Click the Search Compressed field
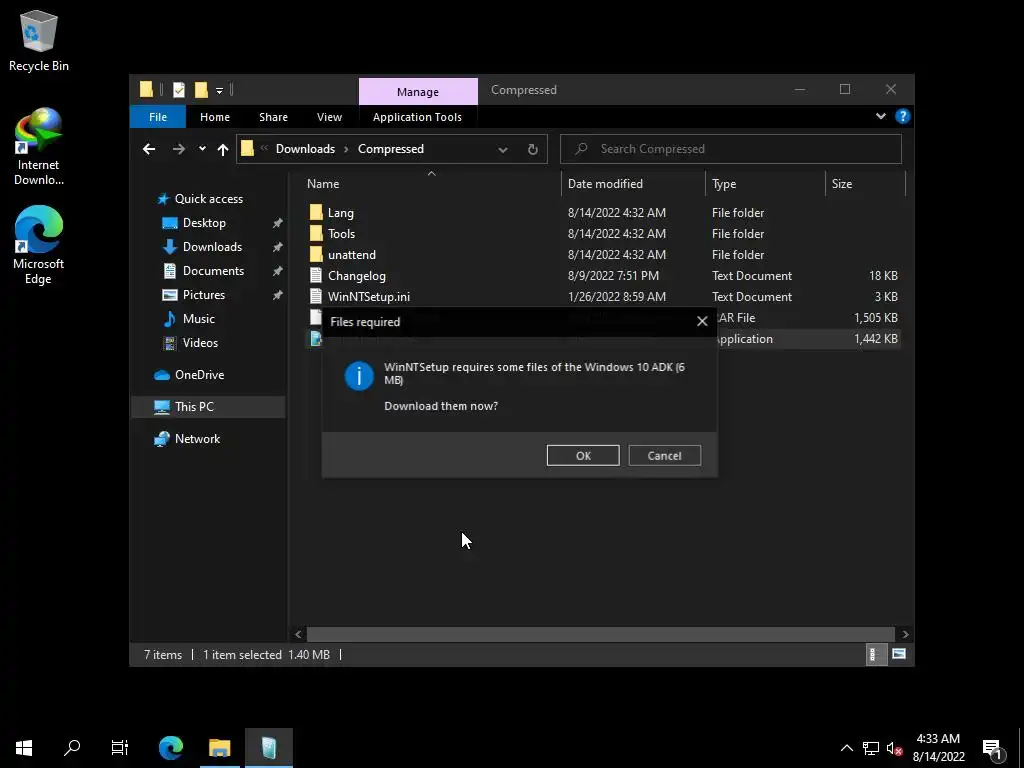This screenshot has height=768, width=1024. tap(731, 149)
